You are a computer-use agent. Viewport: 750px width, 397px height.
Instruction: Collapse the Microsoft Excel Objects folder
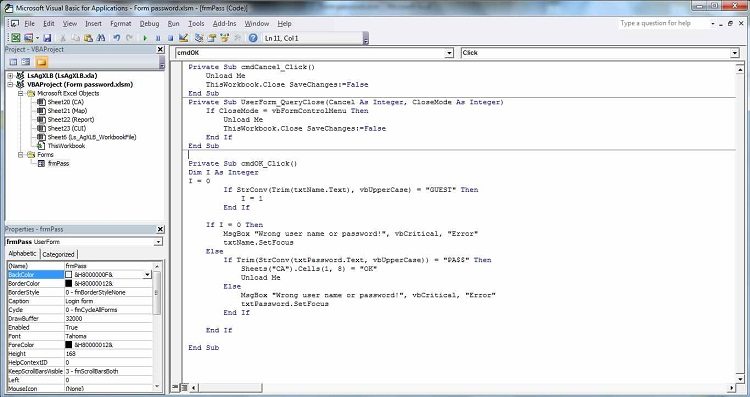21,93
